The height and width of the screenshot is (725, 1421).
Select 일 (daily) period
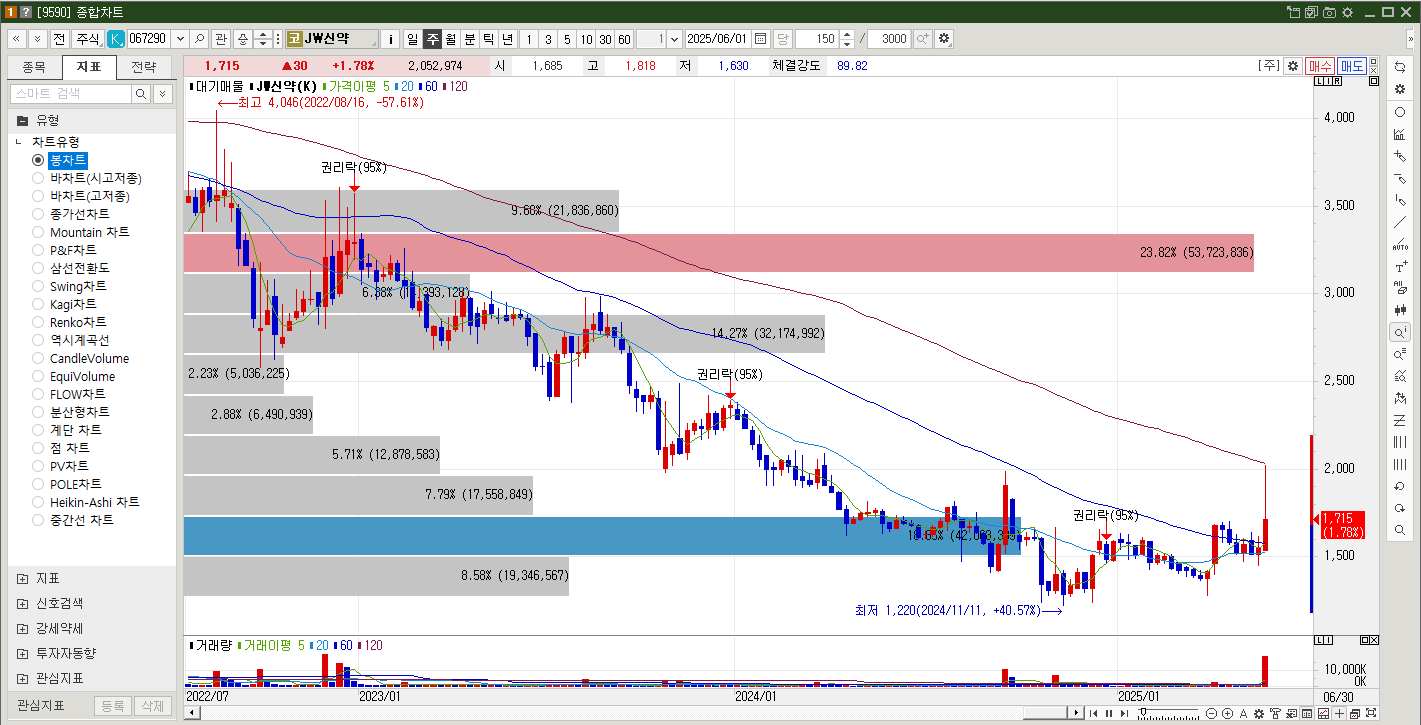coord(412,38)
